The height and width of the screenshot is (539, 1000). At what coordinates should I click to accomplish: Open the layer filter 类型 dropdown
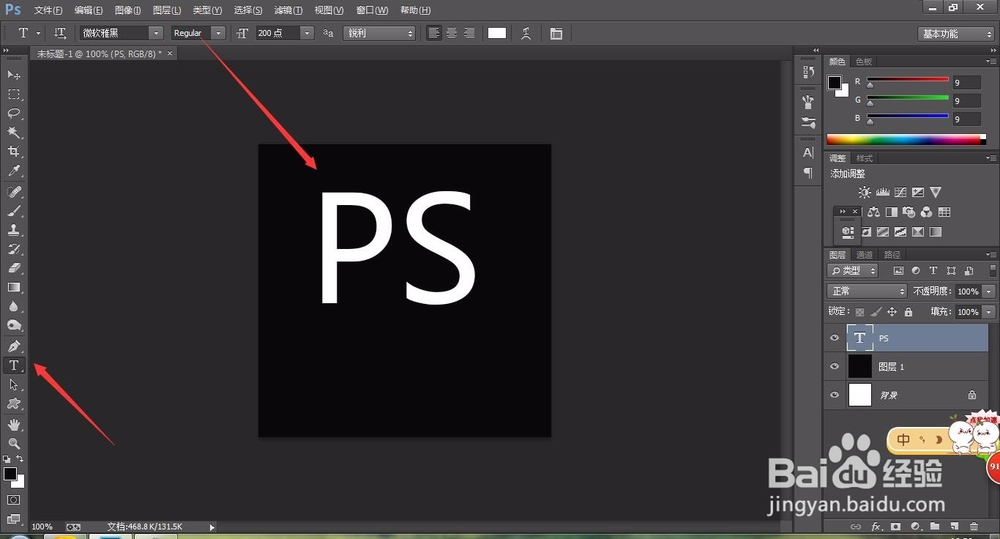pos(852,270)
